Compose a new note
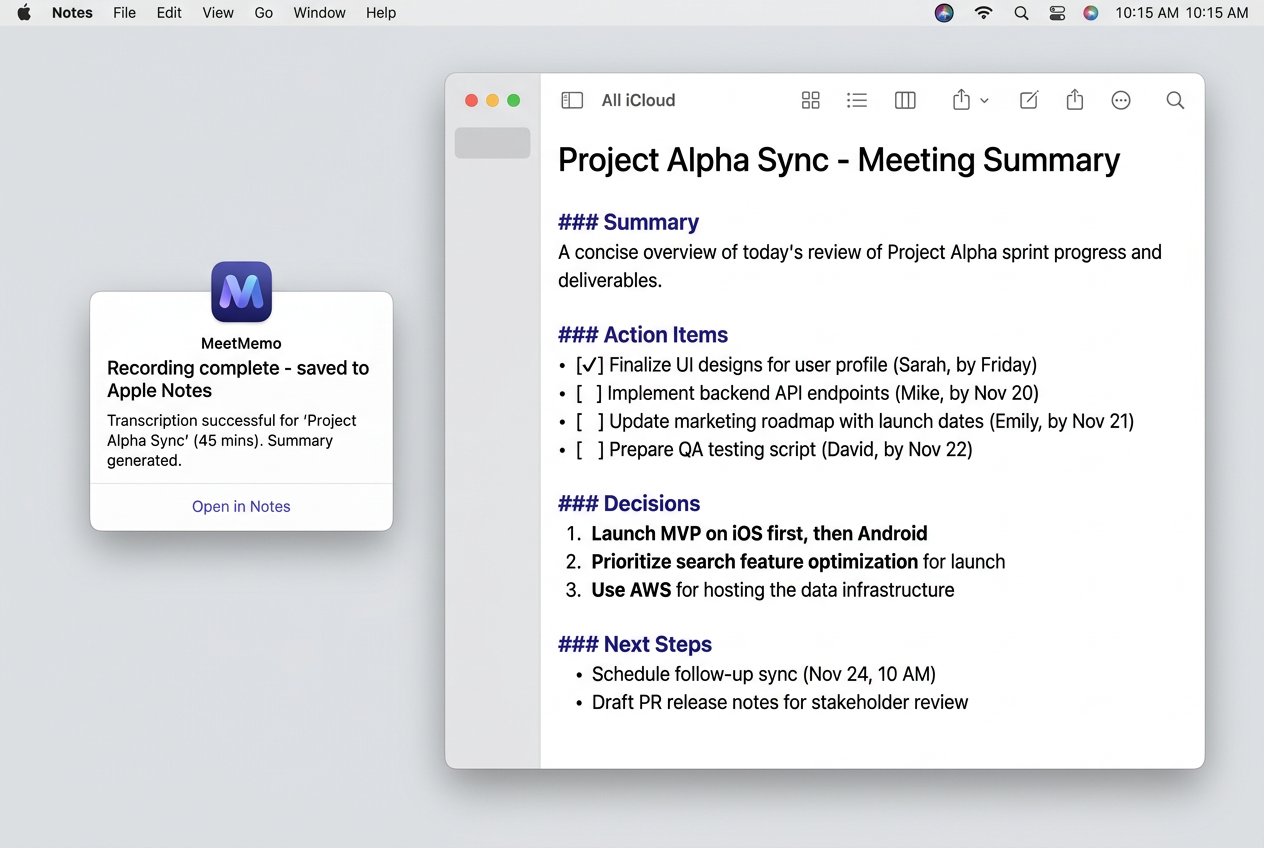The width and height of the screenshot is (1264, 848). point(1028,100)
